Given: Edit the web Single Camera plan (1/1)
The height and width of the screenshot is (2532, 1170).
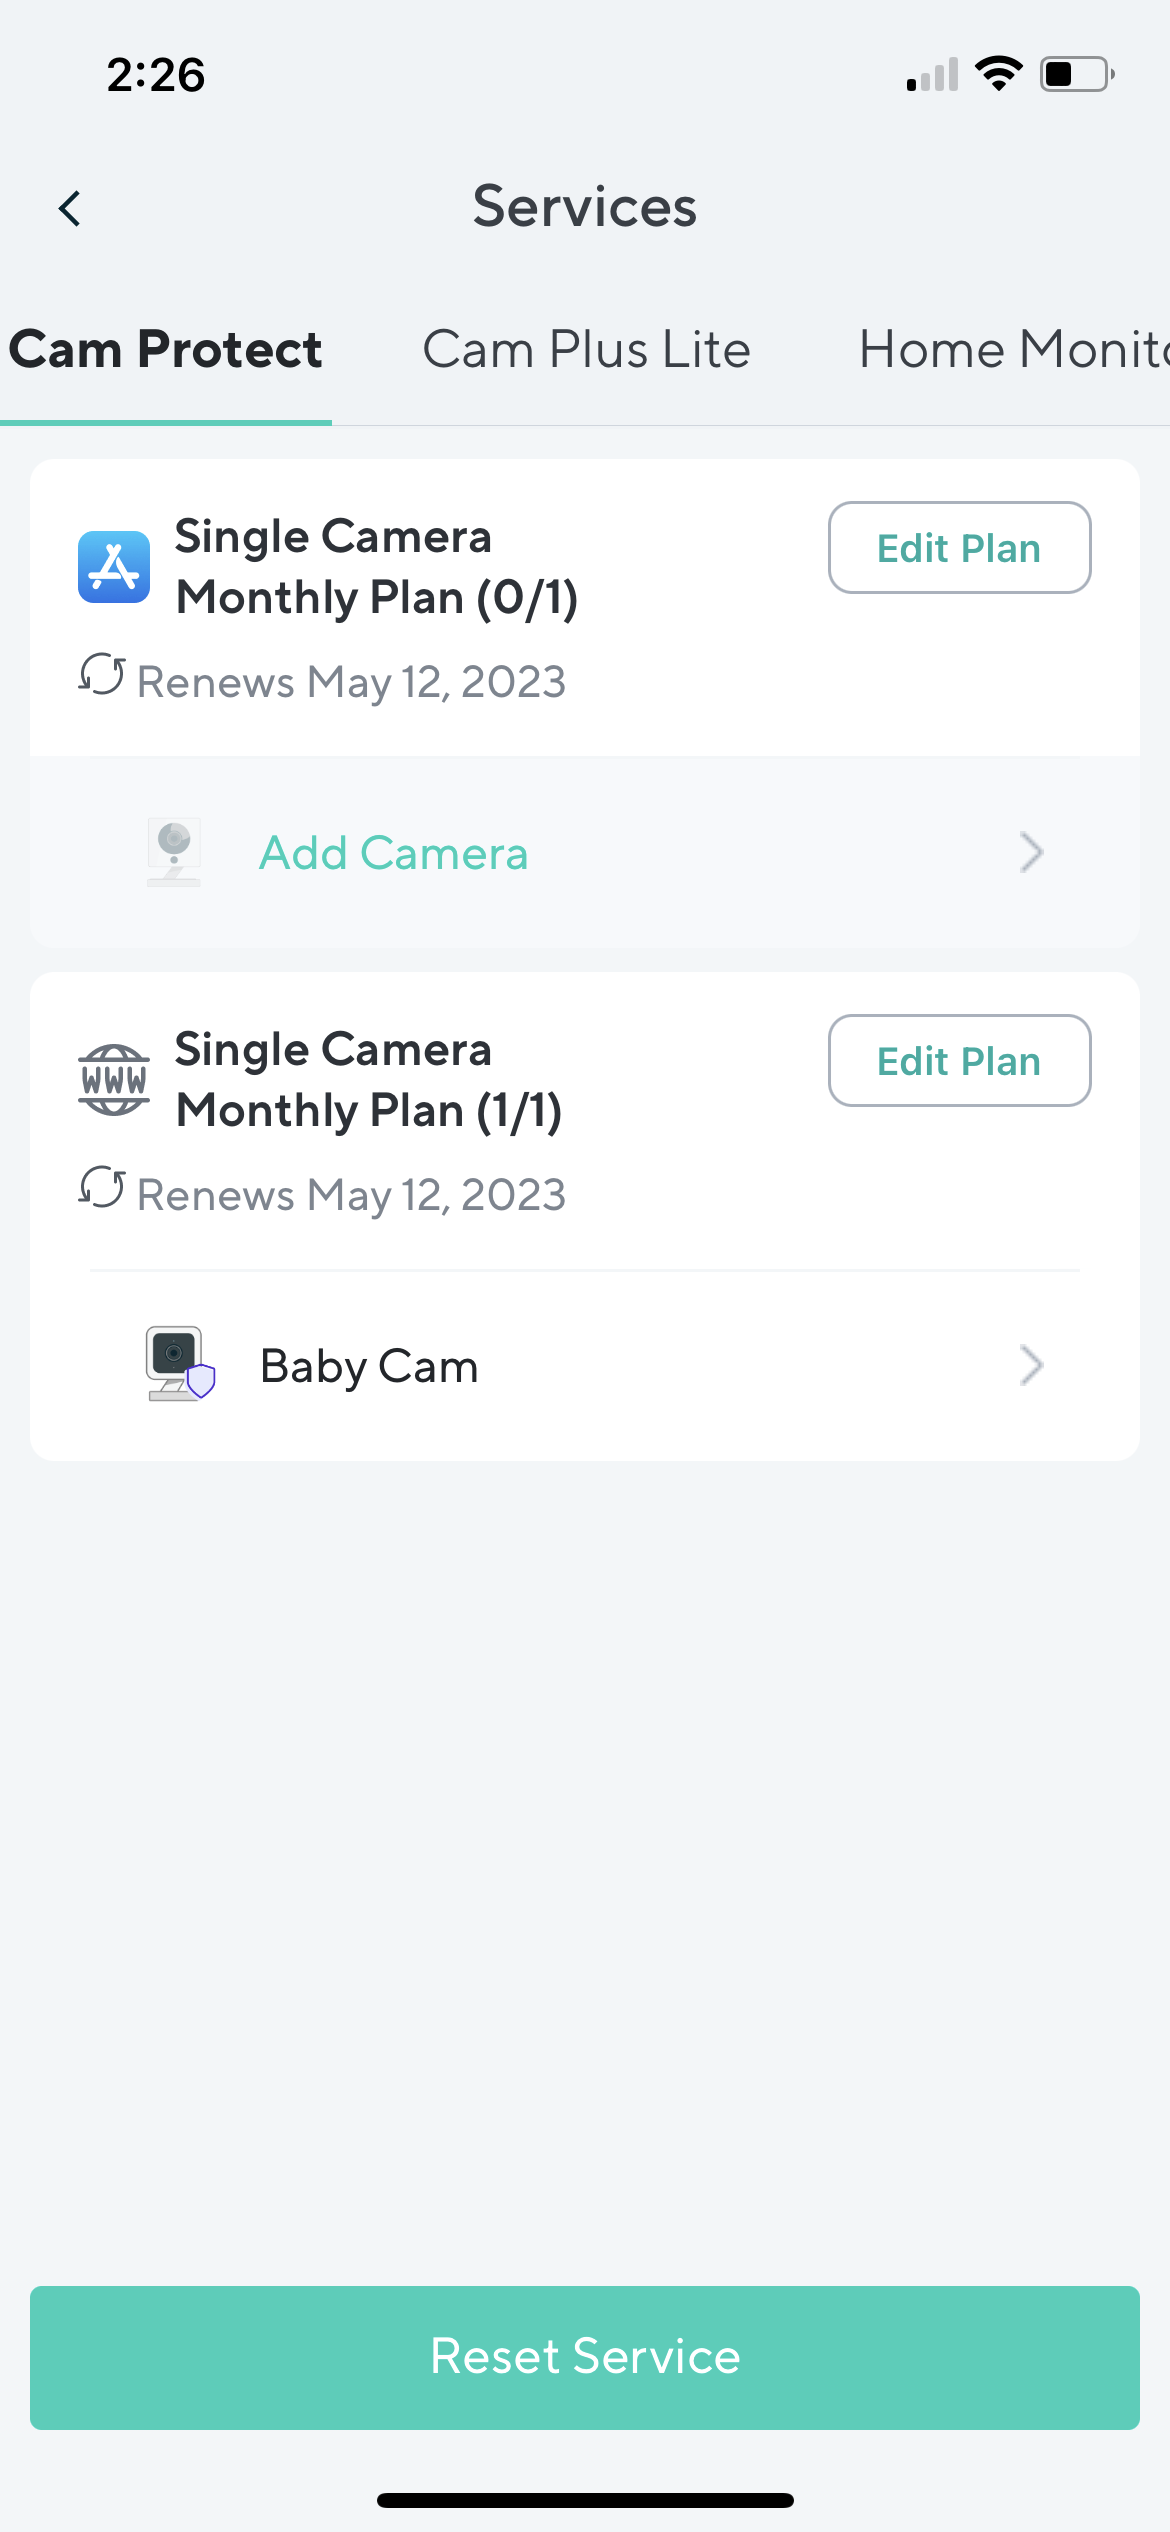Looking at the screenshot, I should (x=959, y=1061).
